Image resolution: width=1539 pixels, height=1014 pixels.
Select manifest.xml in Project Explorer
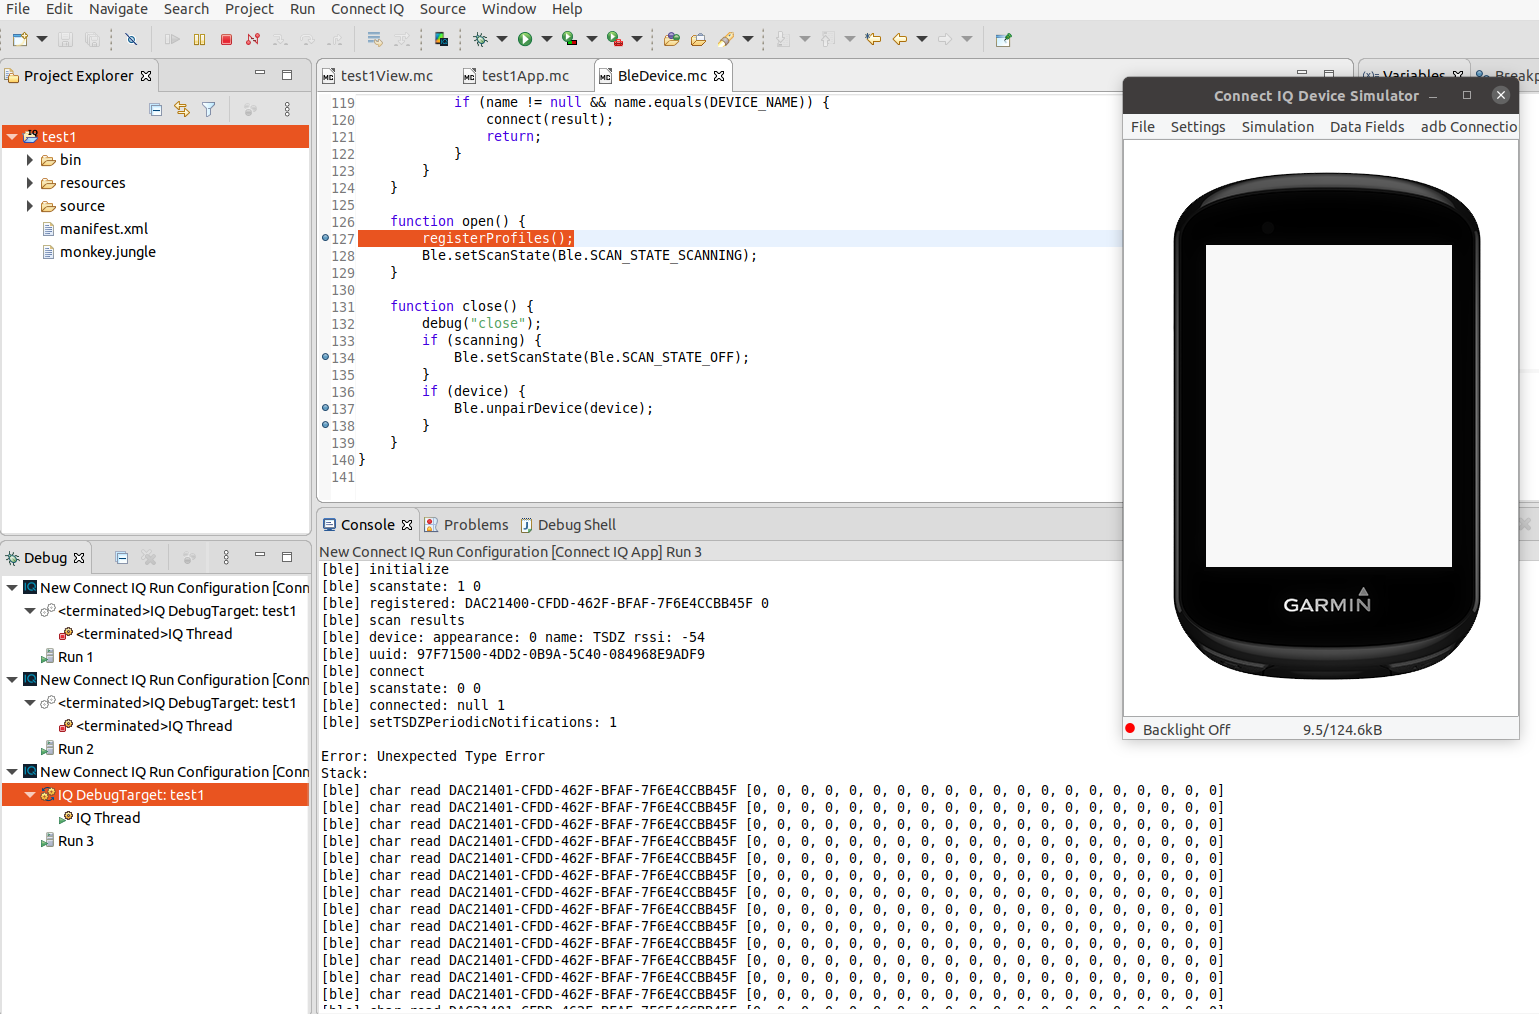tap(104, 229)
